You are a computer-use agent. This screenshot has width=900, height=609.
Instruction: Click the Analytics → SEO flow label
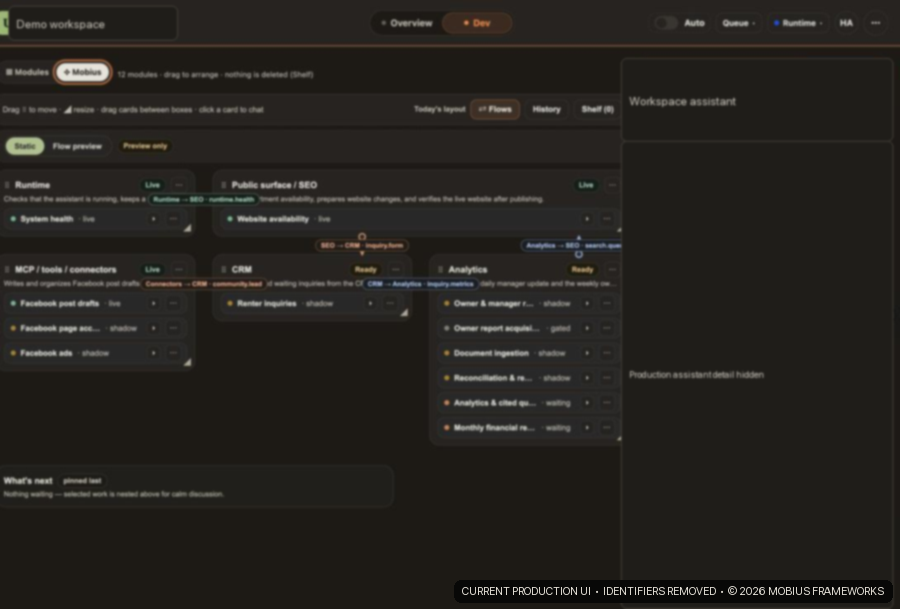pyautogui.click(x=572, y=245)
